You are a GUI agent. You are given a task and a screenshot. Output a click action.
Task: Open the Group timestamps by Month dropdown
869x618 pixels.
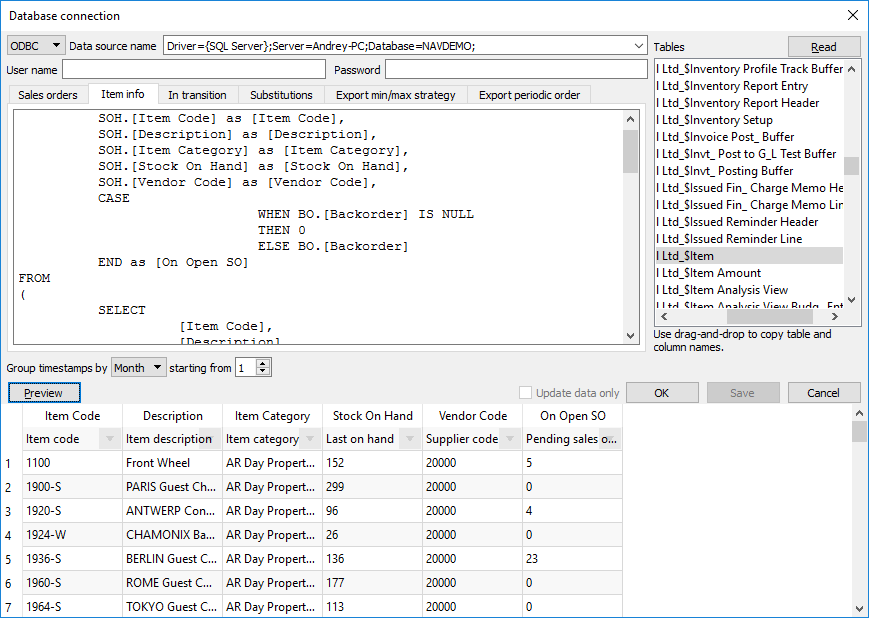(139, 368)
